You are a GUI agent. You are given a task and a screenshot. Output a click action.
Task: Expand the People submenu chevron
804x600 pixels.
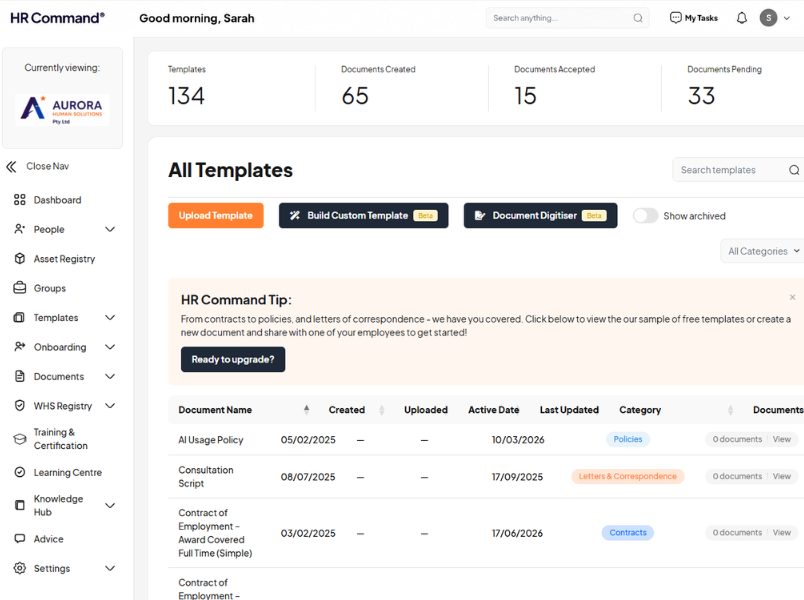110,229
